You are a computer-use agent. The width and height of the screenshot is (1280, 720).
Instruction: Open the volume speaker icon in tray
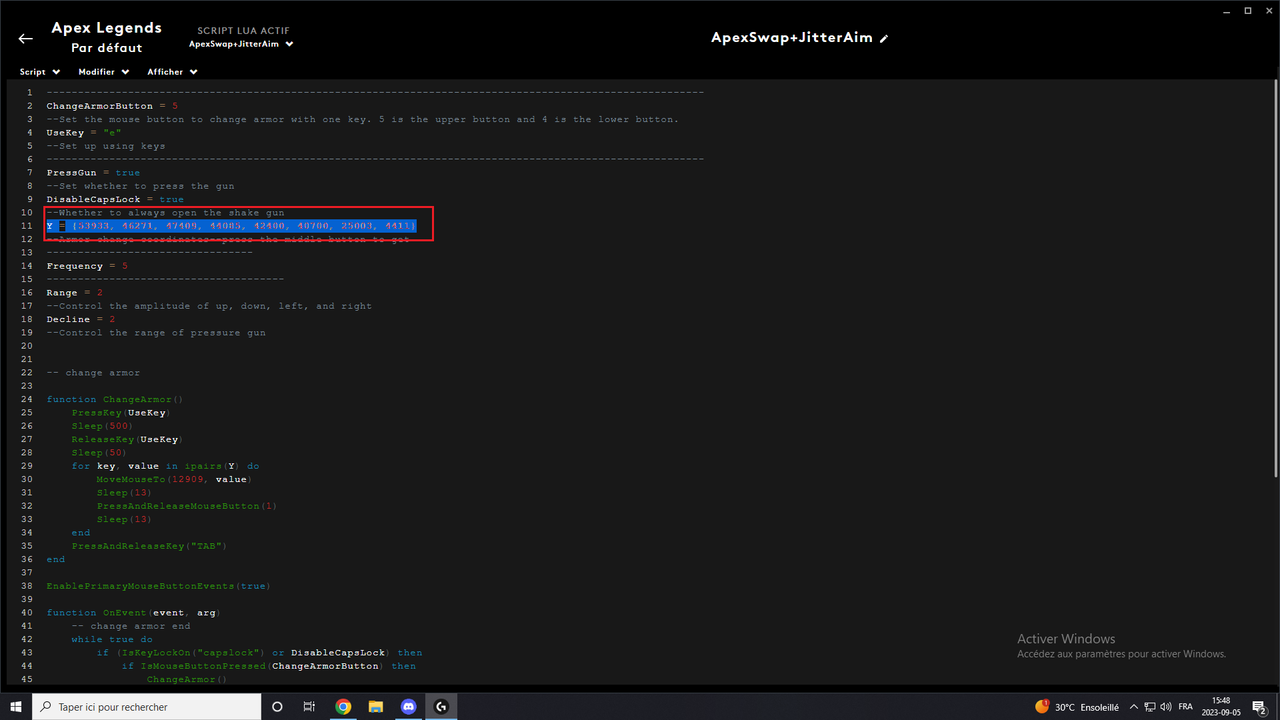click(x=1166, y=706)
